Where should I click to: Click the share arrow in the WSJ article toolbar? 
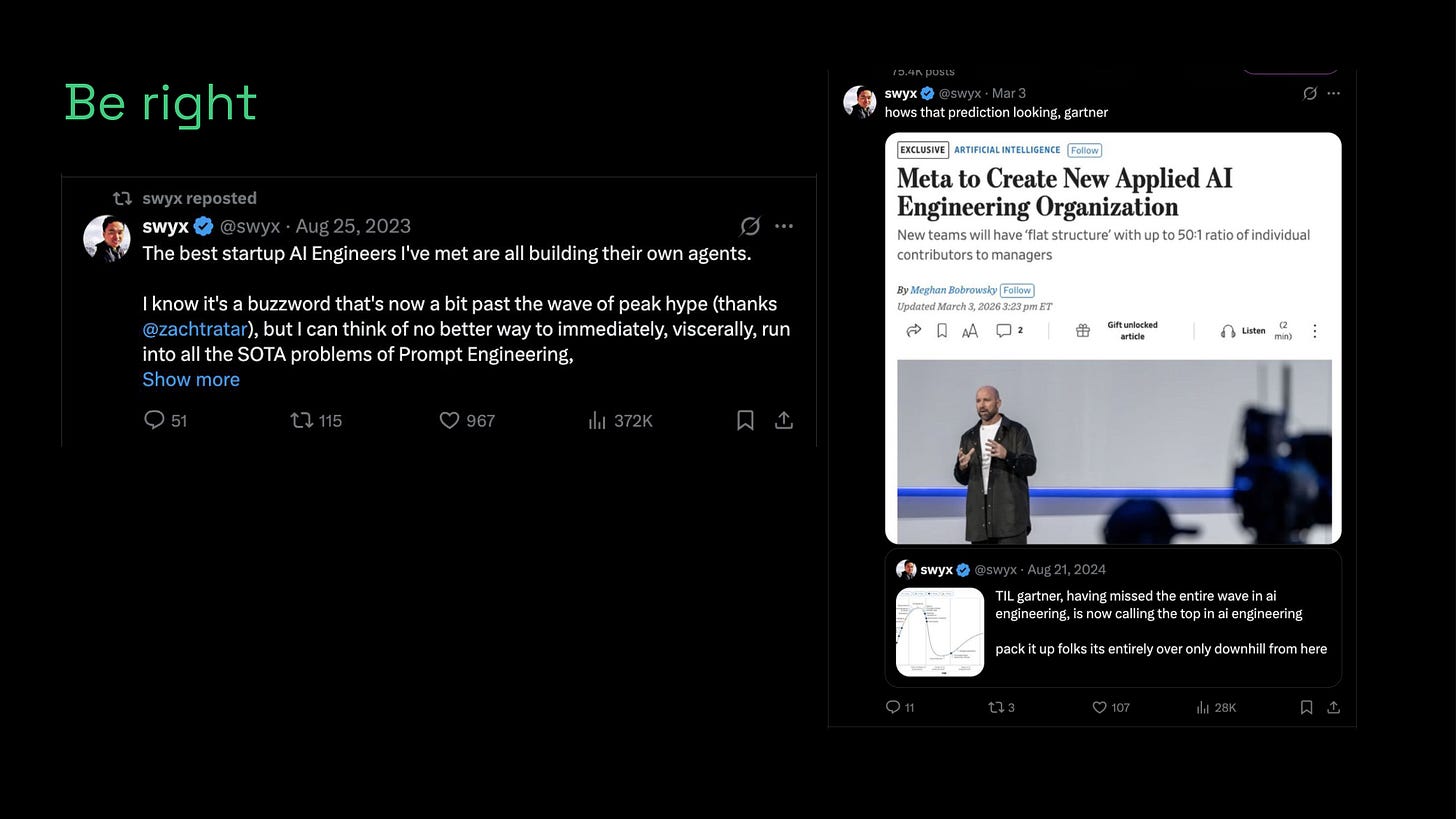pyautogui.click(x=913, y=331)
